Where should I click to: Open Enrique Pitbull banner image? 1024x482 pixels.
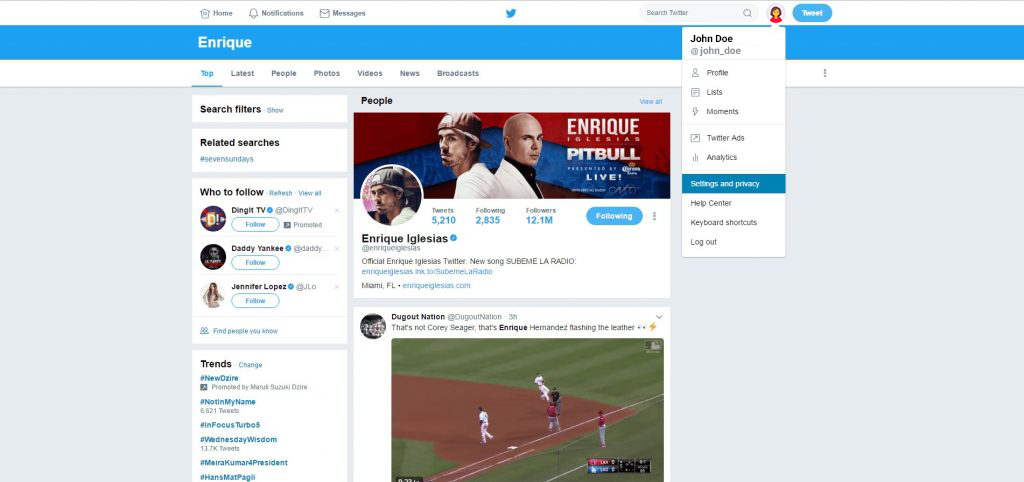click(512, 155)
